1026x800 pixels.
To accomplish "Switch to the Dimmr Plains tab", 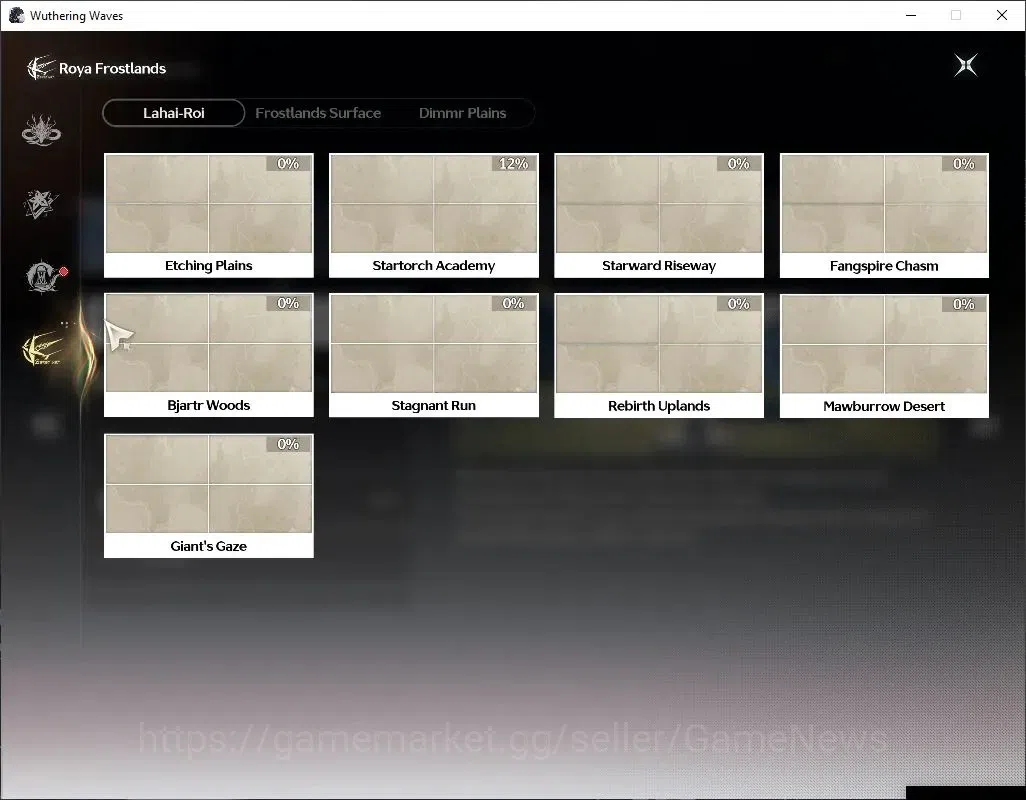I will (463, 113).
